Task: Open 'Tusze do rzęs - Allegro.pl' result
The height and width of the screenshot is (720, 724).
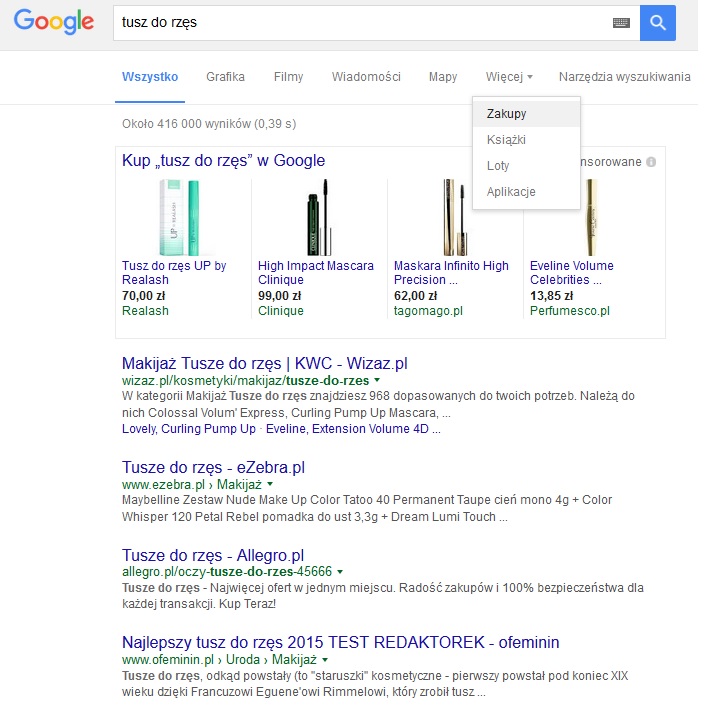Action: (x=213, y=555)
